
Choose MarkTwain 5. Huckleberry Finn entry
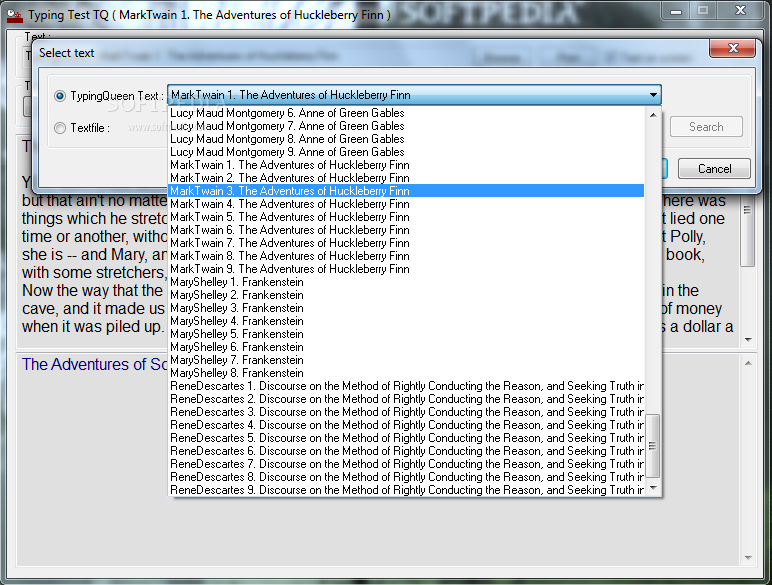pos(406,217)
